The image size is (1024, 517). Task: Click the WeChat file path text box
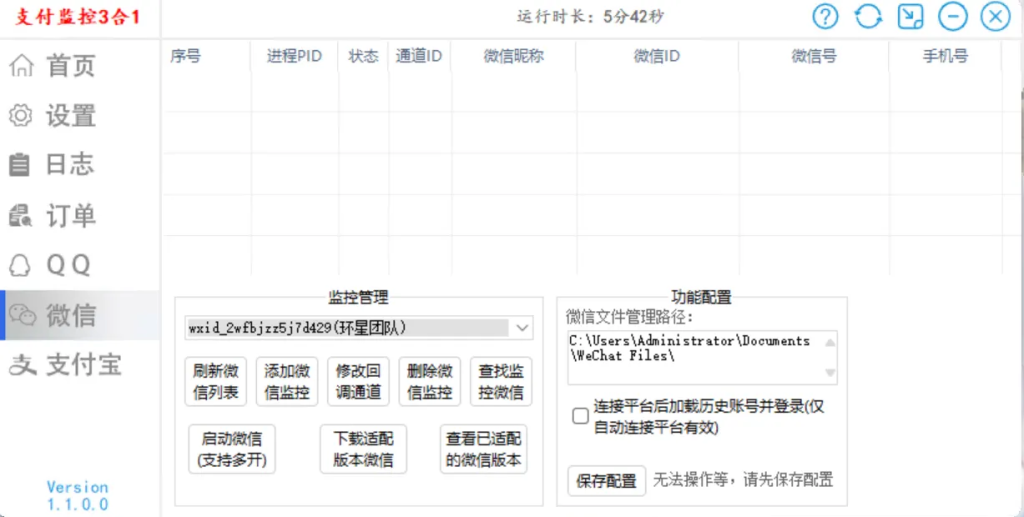pos(695,357)
